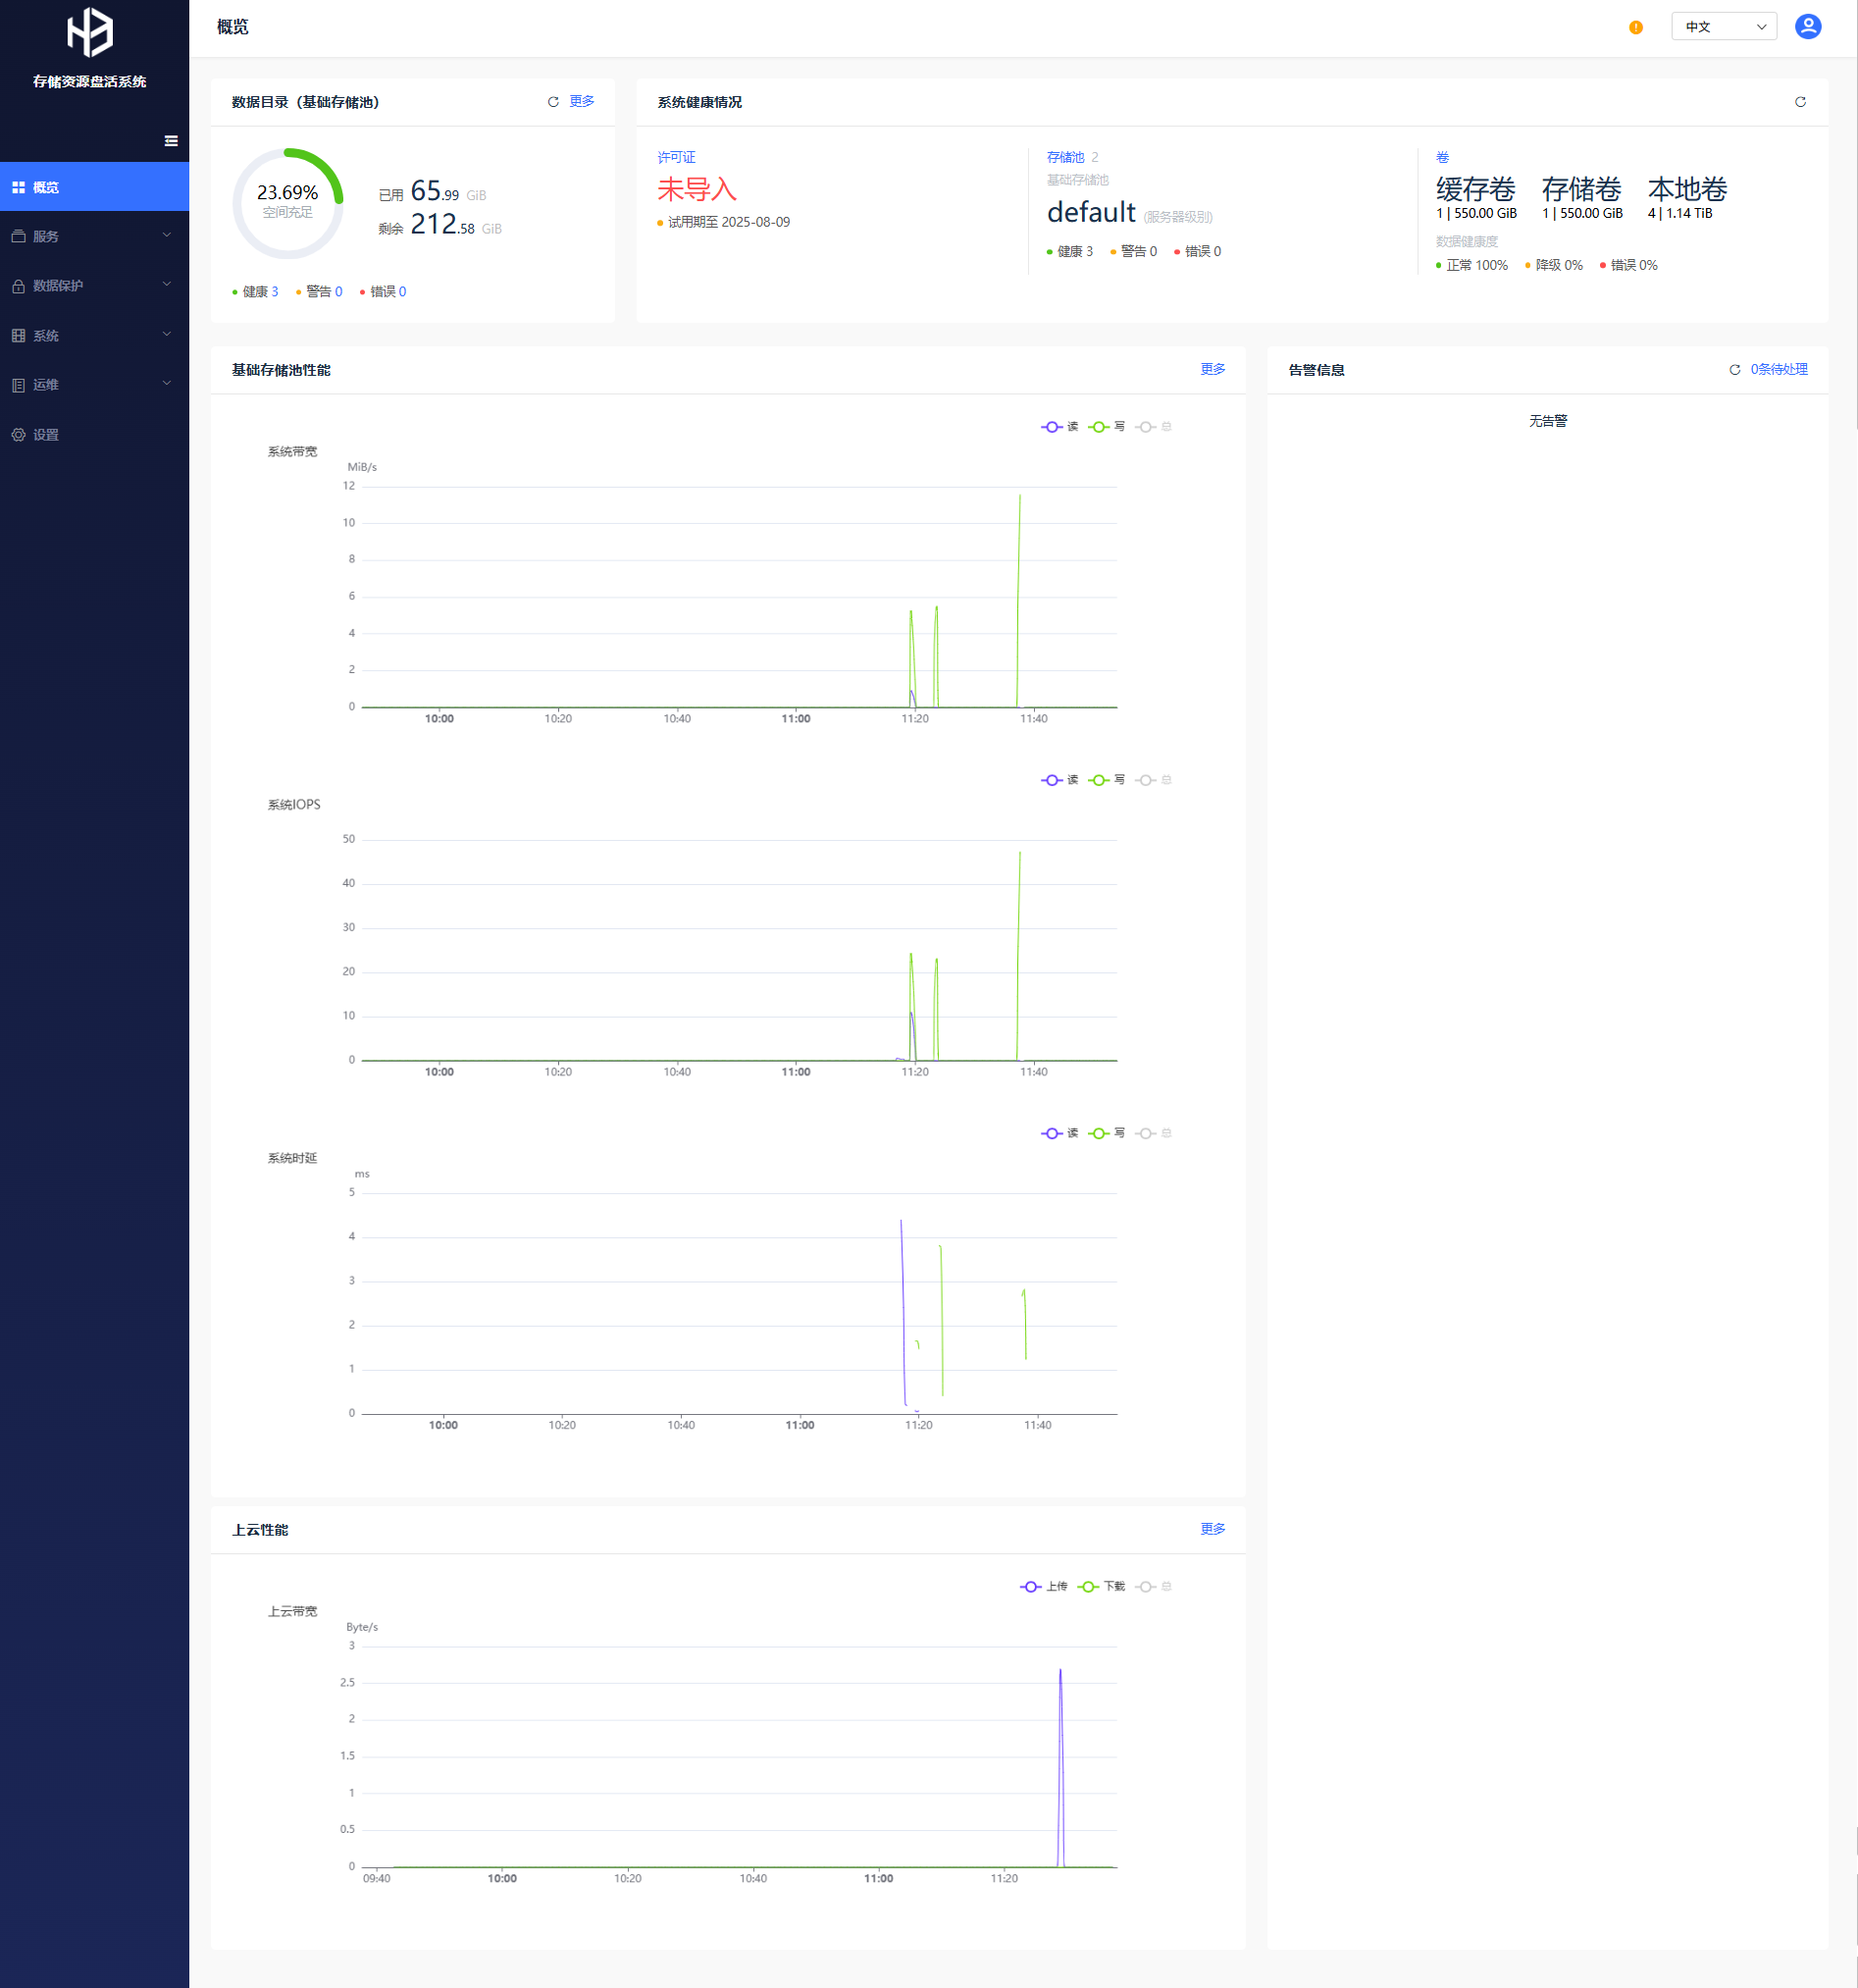The width and height of the screenshot is (1858, 1988).
Task: Click the 存储池 link
Action: 1065,157
